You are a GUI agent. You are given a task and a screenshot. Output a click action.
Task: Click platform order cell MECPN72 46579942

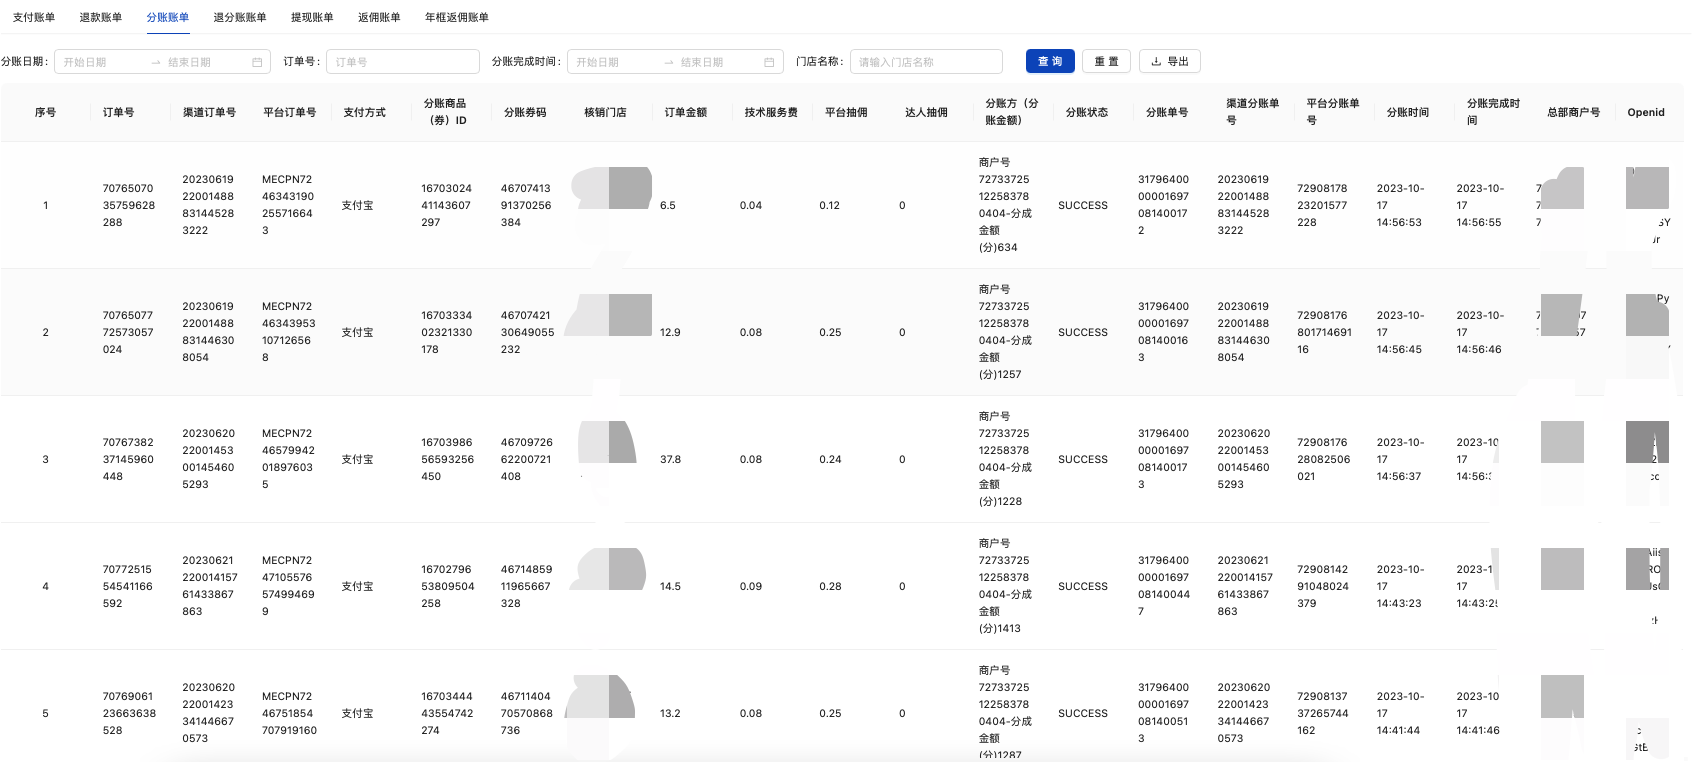click(x=288, y=459)
